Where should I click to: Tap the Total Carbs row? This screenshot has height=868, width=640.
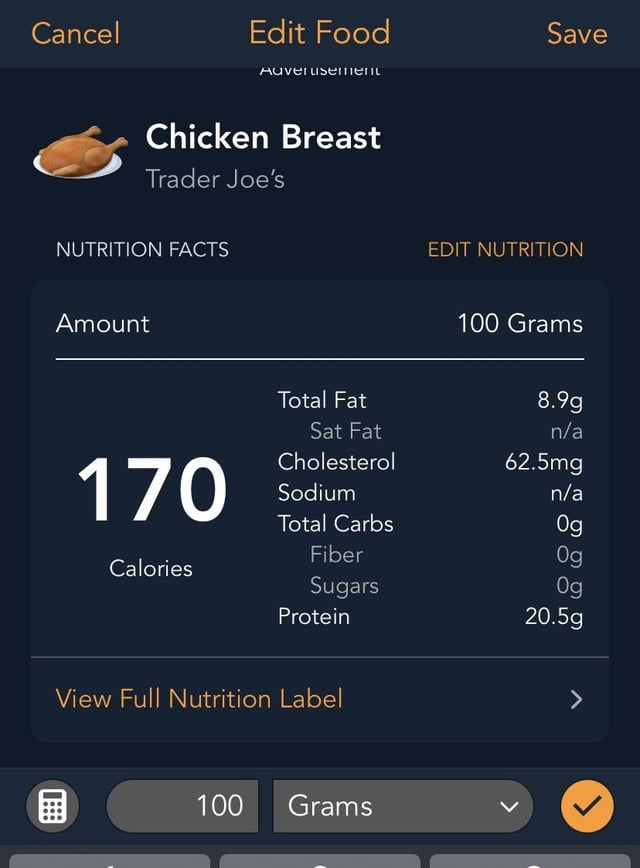[x=430, y=524]
